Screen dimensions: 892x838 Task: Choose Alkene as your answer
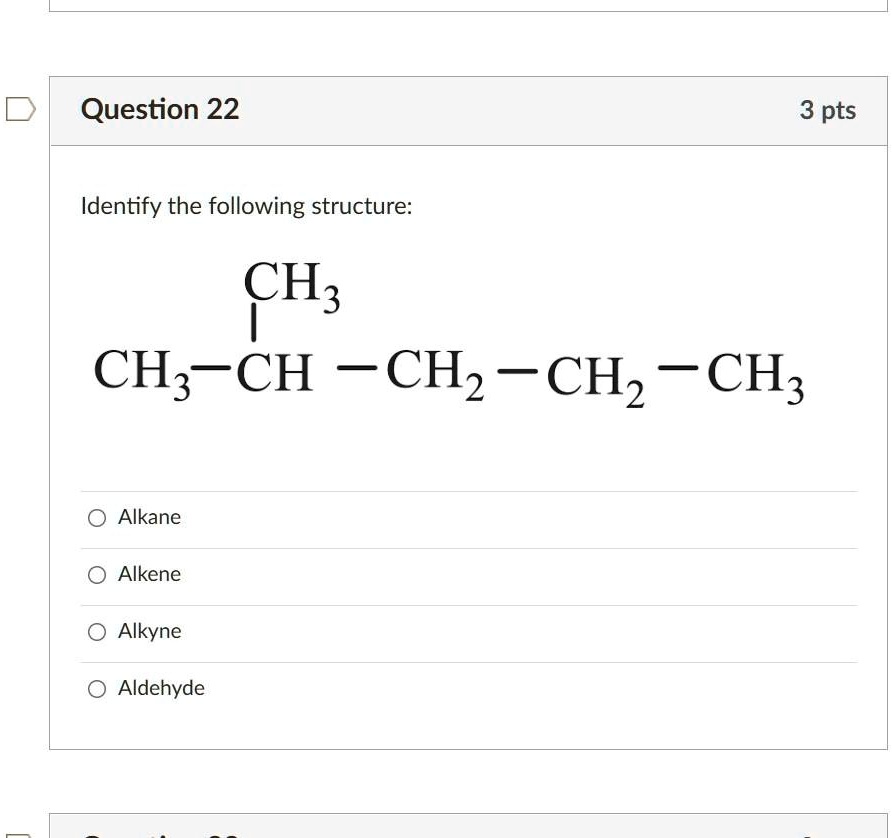96,574
